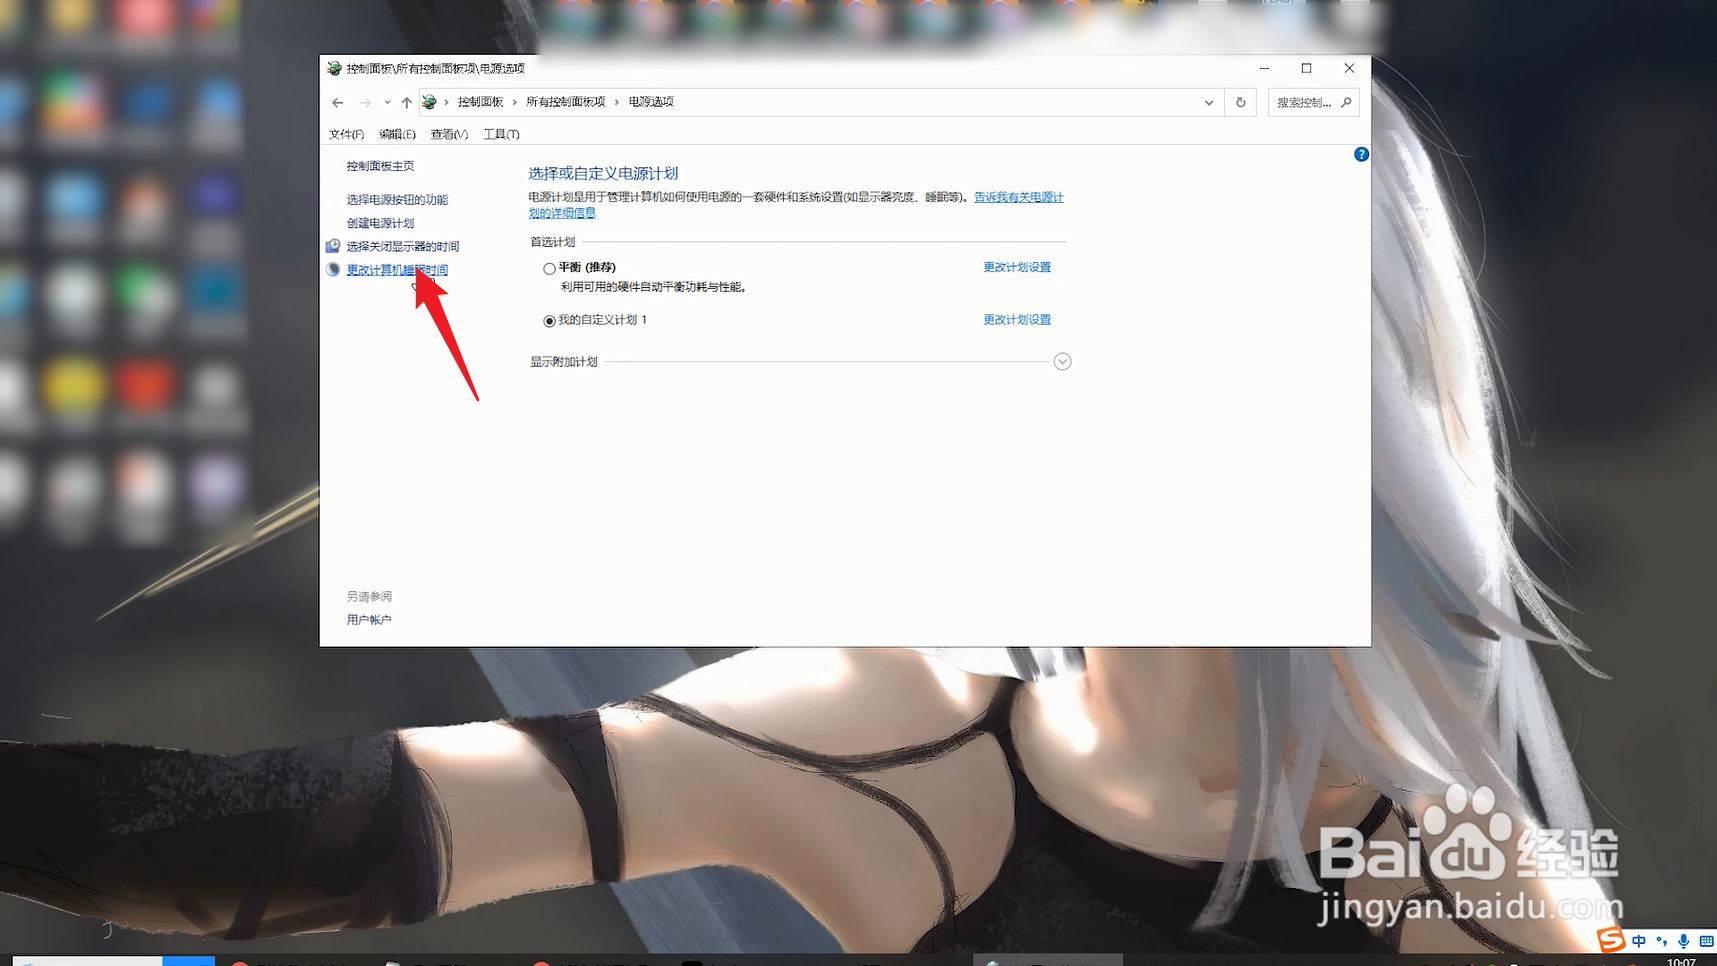Viewport: 1717px width, 966px height.
Task: Open 选择电源按钮的功能 link
Action: [397, 200]
